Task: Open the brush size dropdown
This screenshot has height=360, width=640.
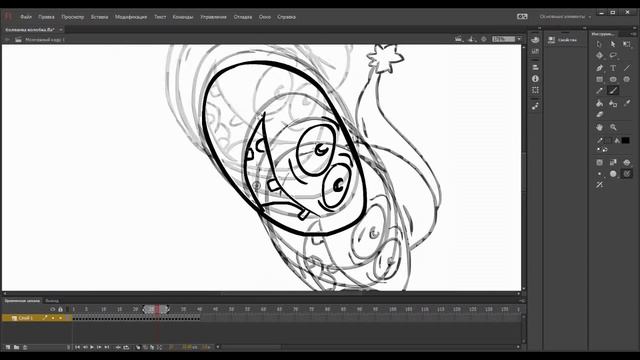Action: (x=599, y=174)
